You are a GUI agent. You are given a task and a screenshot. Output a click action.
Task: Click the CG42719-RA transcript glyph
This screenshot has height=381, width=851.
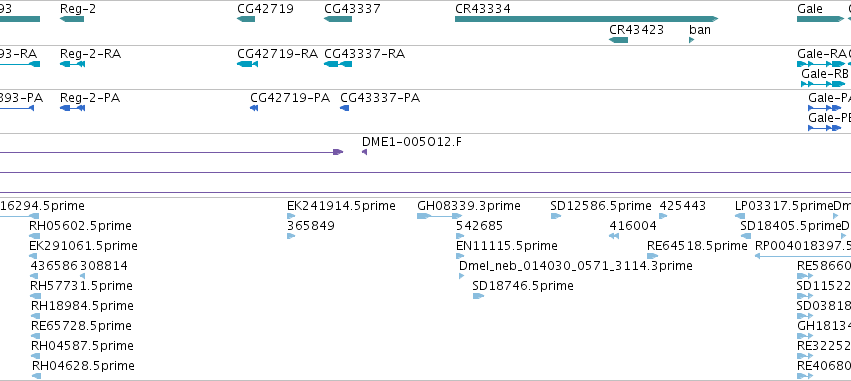pyautogui.click(x=247, y=64)
